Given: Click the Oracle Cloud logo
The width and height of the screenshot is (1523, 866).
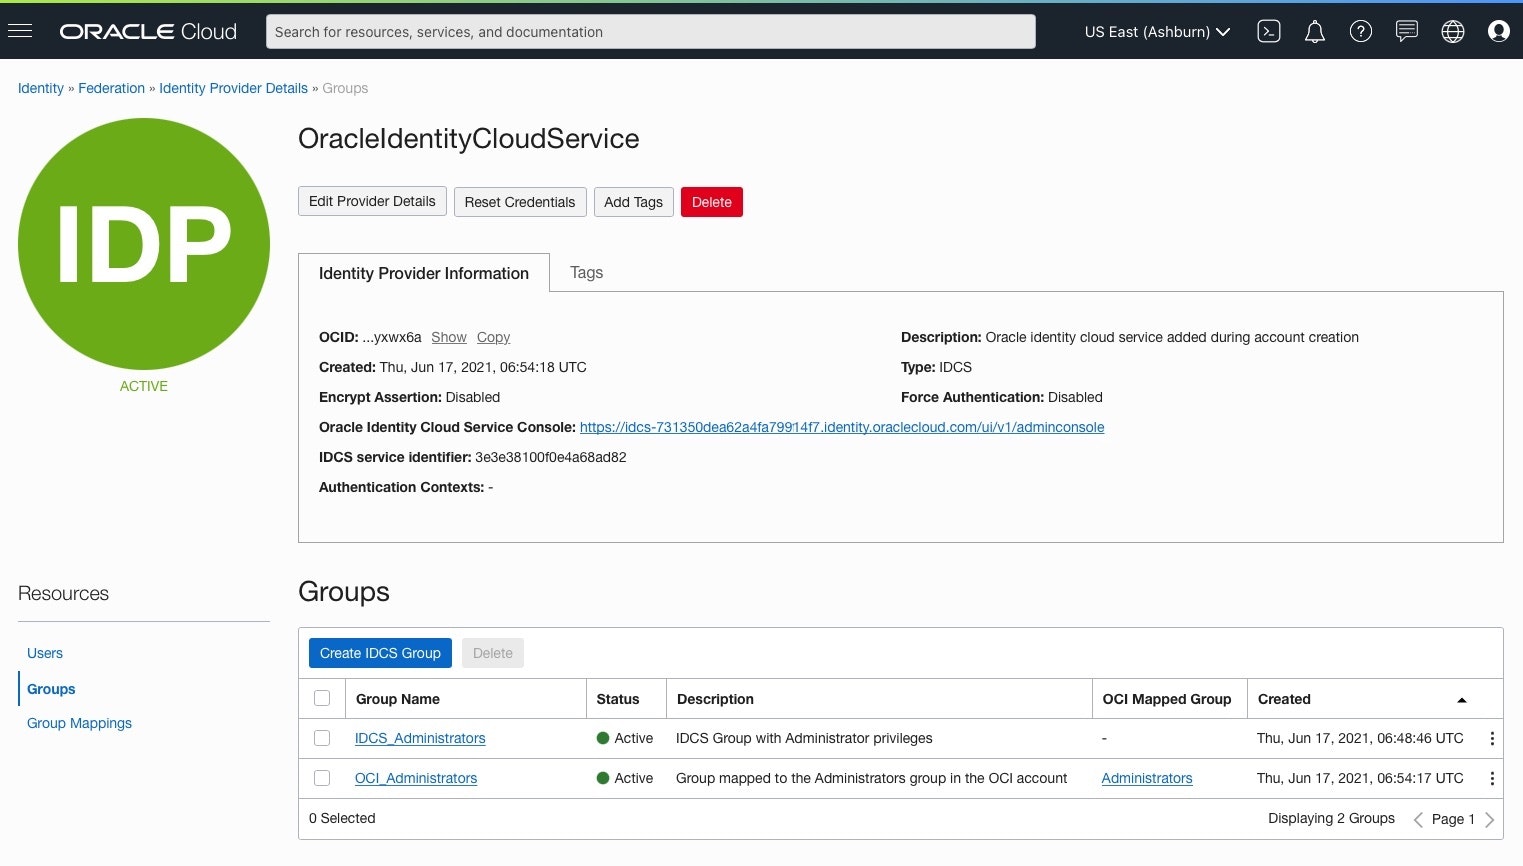Looking at the screenshot, I should (x=148, y=31).
